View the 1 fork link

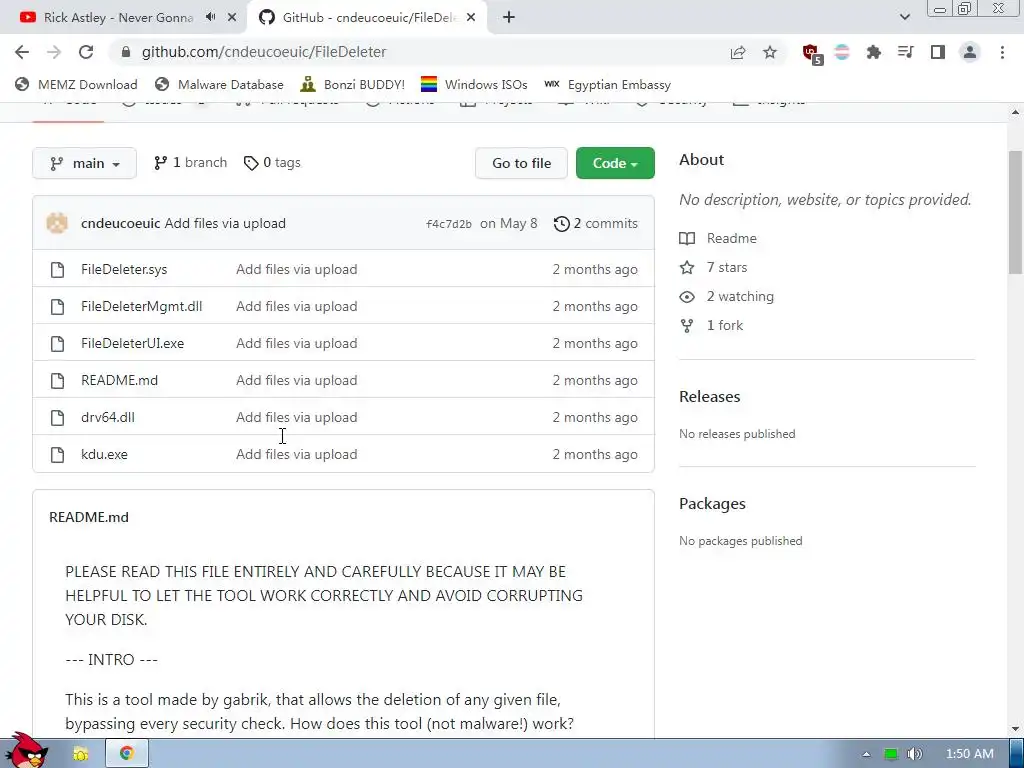tap(712, 325)
